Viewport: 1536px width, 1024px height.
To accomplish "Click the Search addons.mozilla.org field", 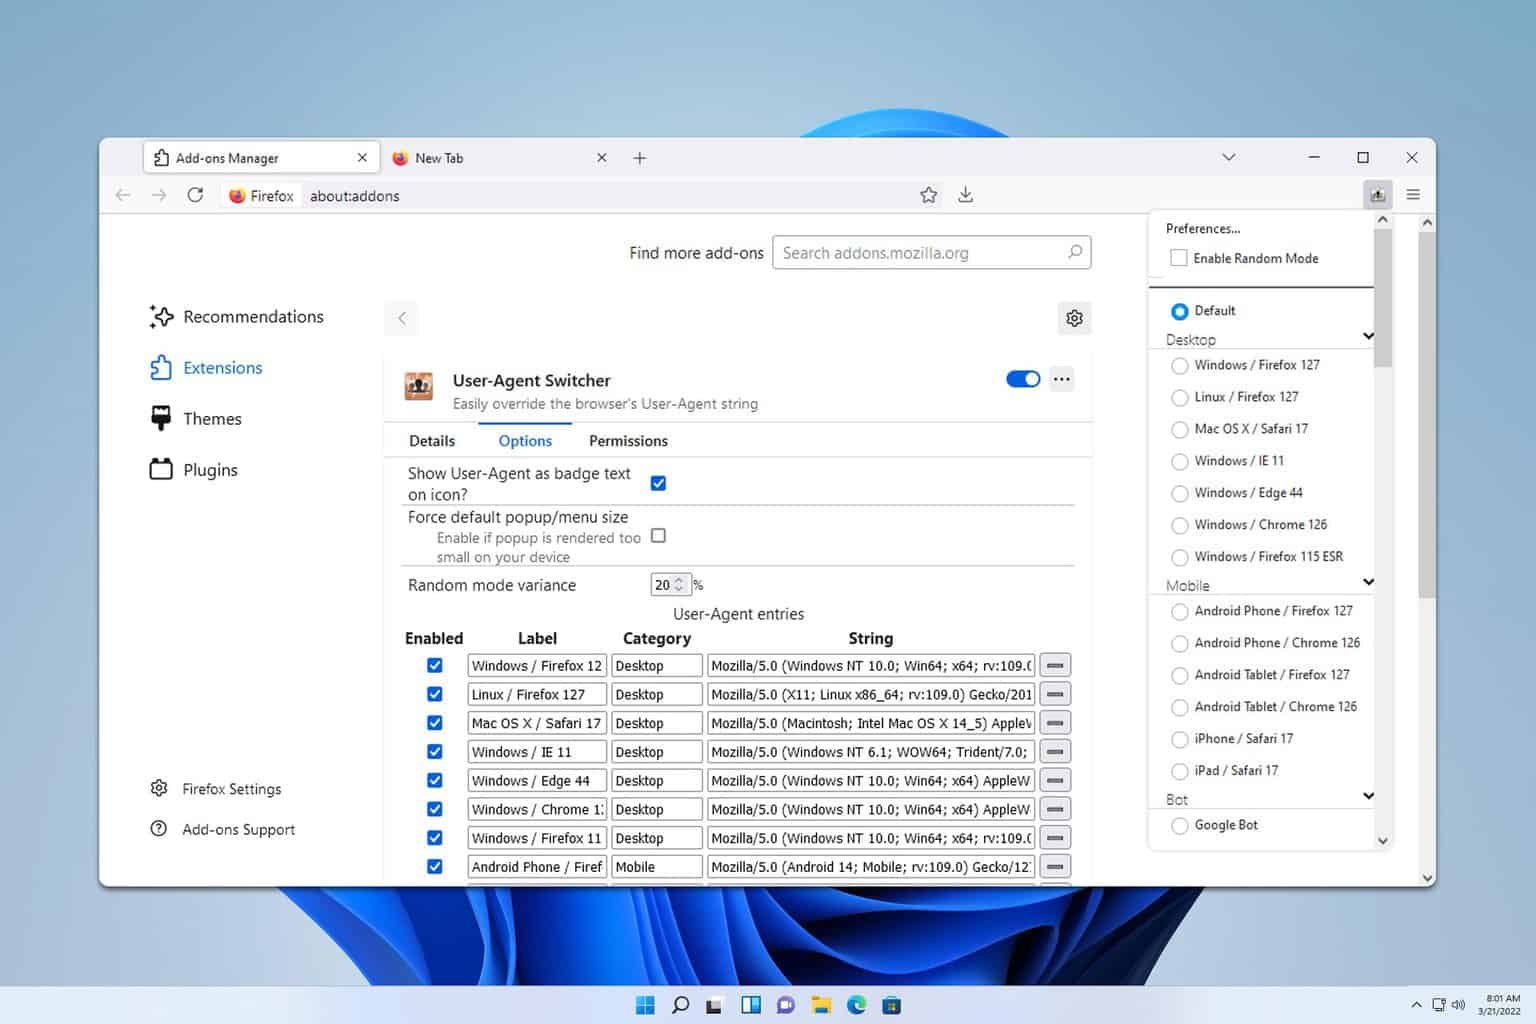I will coord(931,253).
